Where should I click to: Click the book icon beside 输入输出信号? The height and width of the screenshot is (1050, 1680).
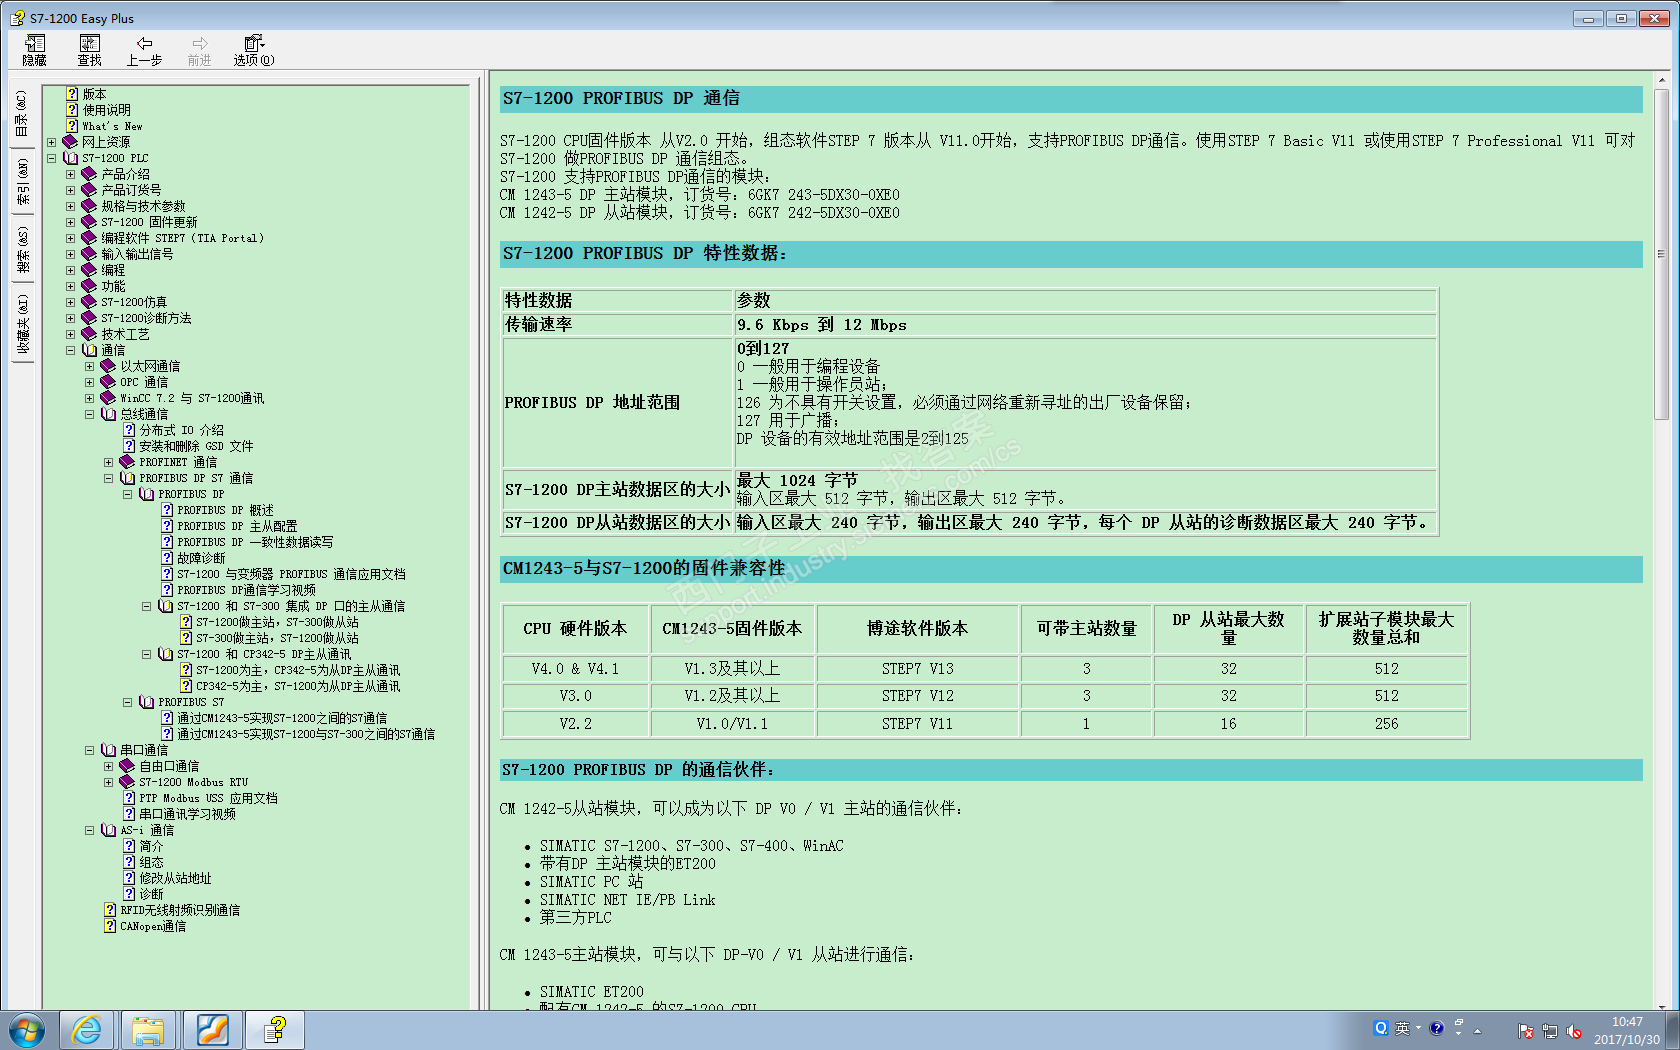(x=89, y=254)
